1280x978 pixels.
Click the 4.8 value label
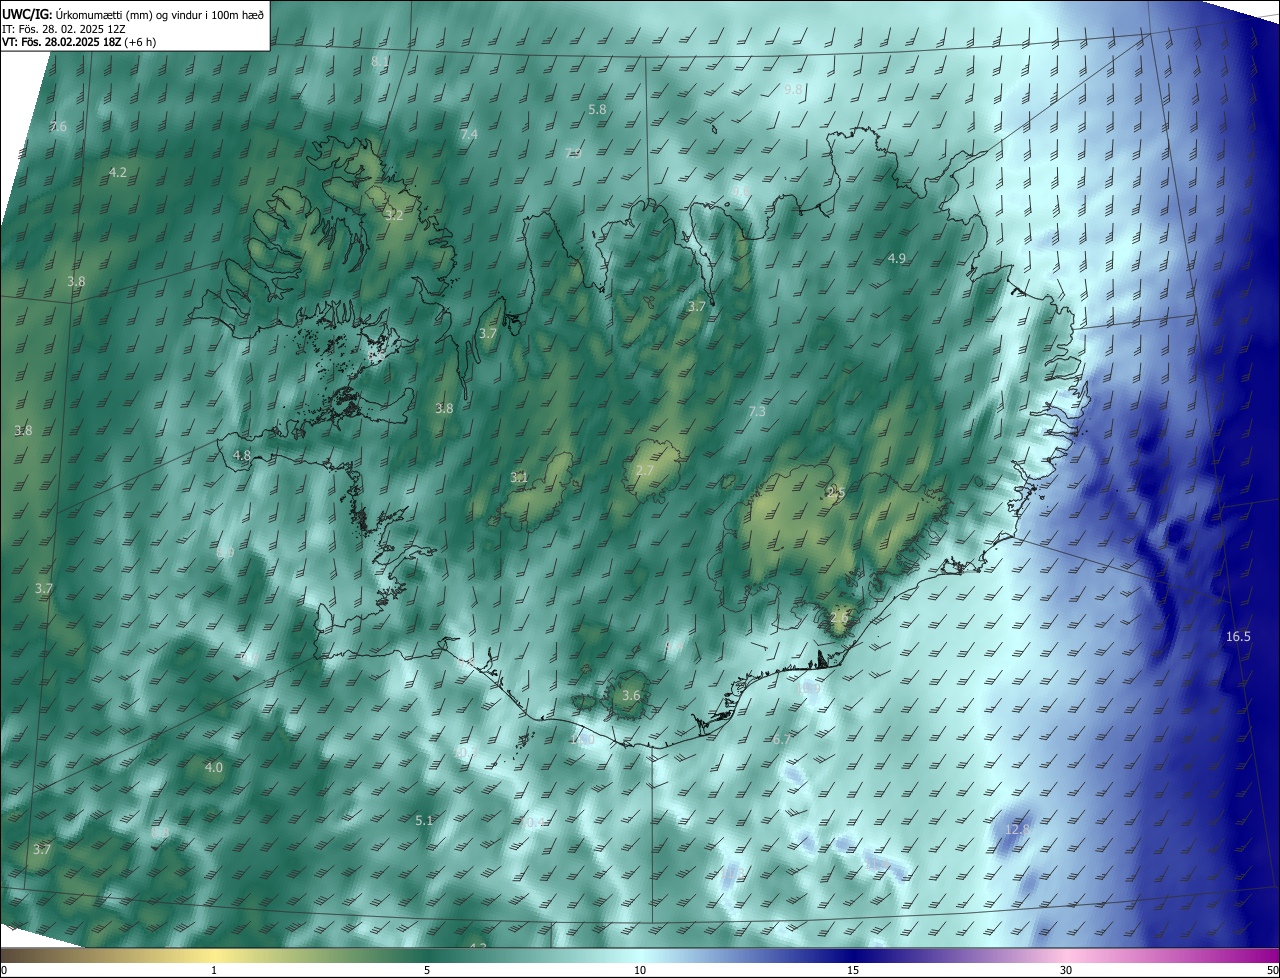(x=242, y=455)
